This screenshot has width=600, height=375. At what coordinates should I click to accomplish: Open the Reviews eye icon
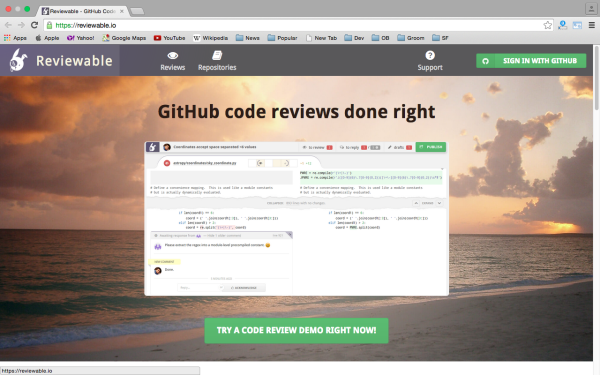click(173, 56)
